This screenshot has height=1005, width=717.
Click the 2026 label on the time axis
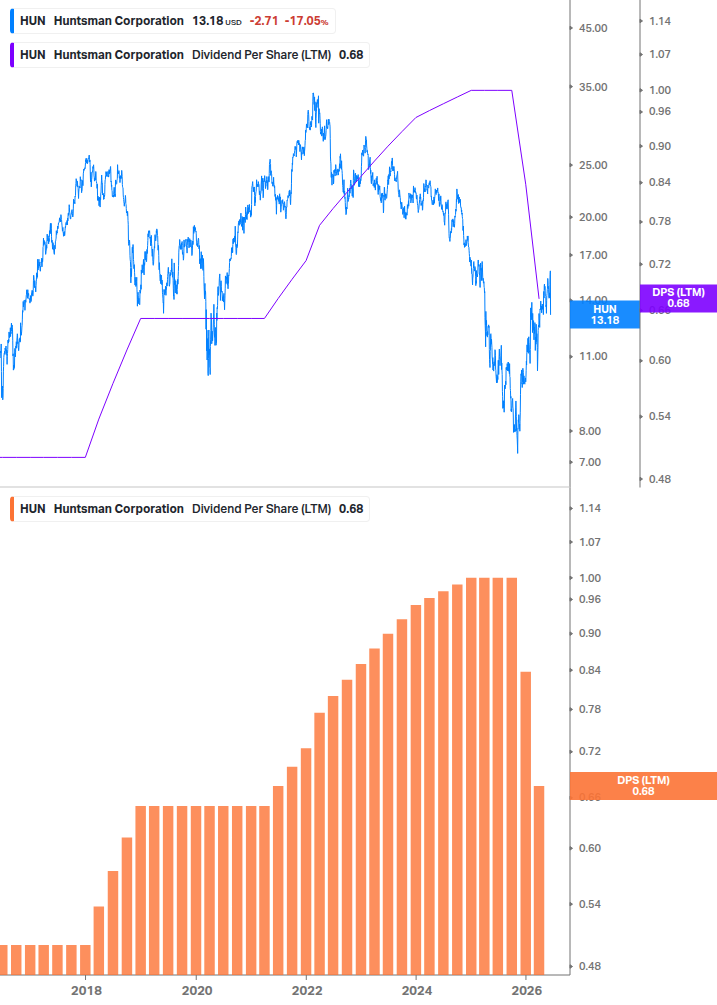(x=527, y=991)
